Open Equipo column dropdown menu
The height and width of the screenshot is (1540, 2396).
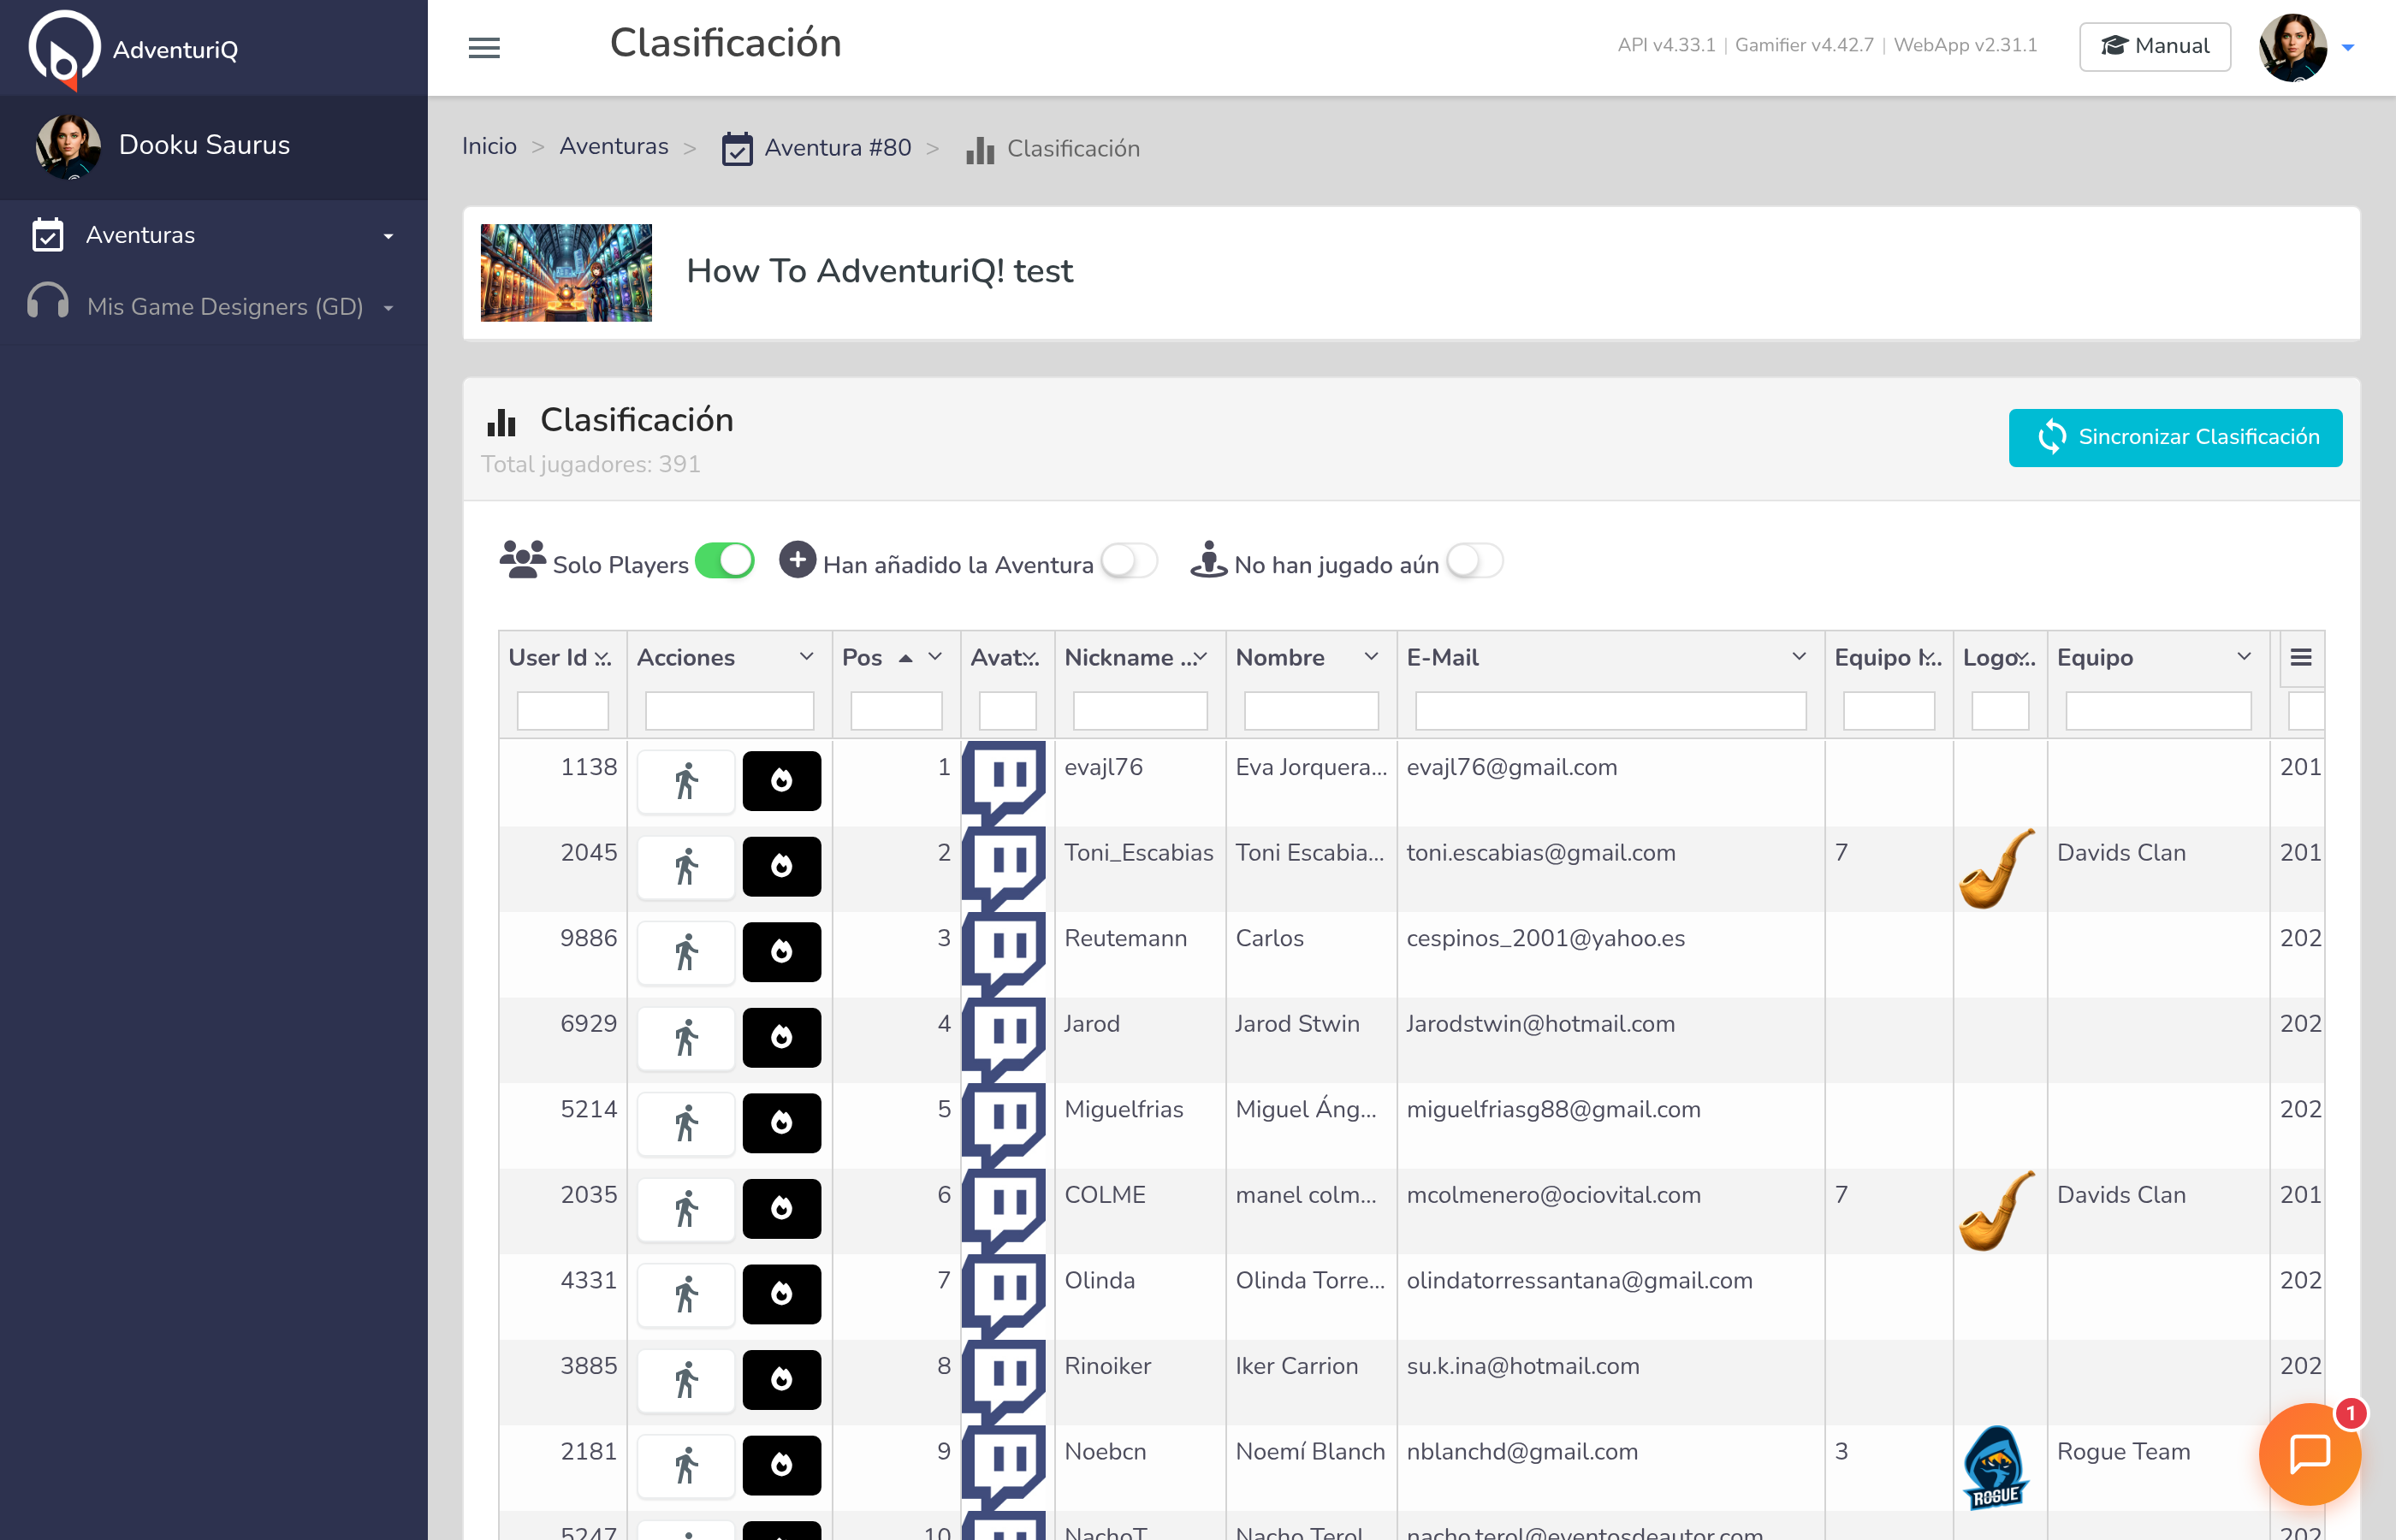point(2244,657)
